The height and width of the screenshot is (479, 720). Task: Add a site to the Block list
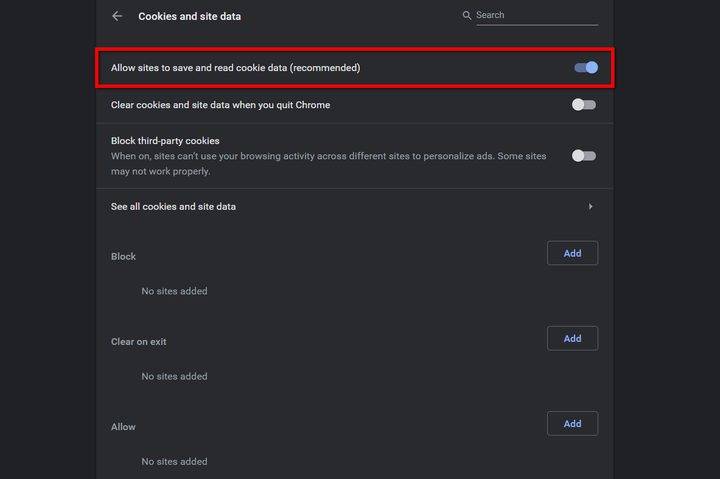572,253
